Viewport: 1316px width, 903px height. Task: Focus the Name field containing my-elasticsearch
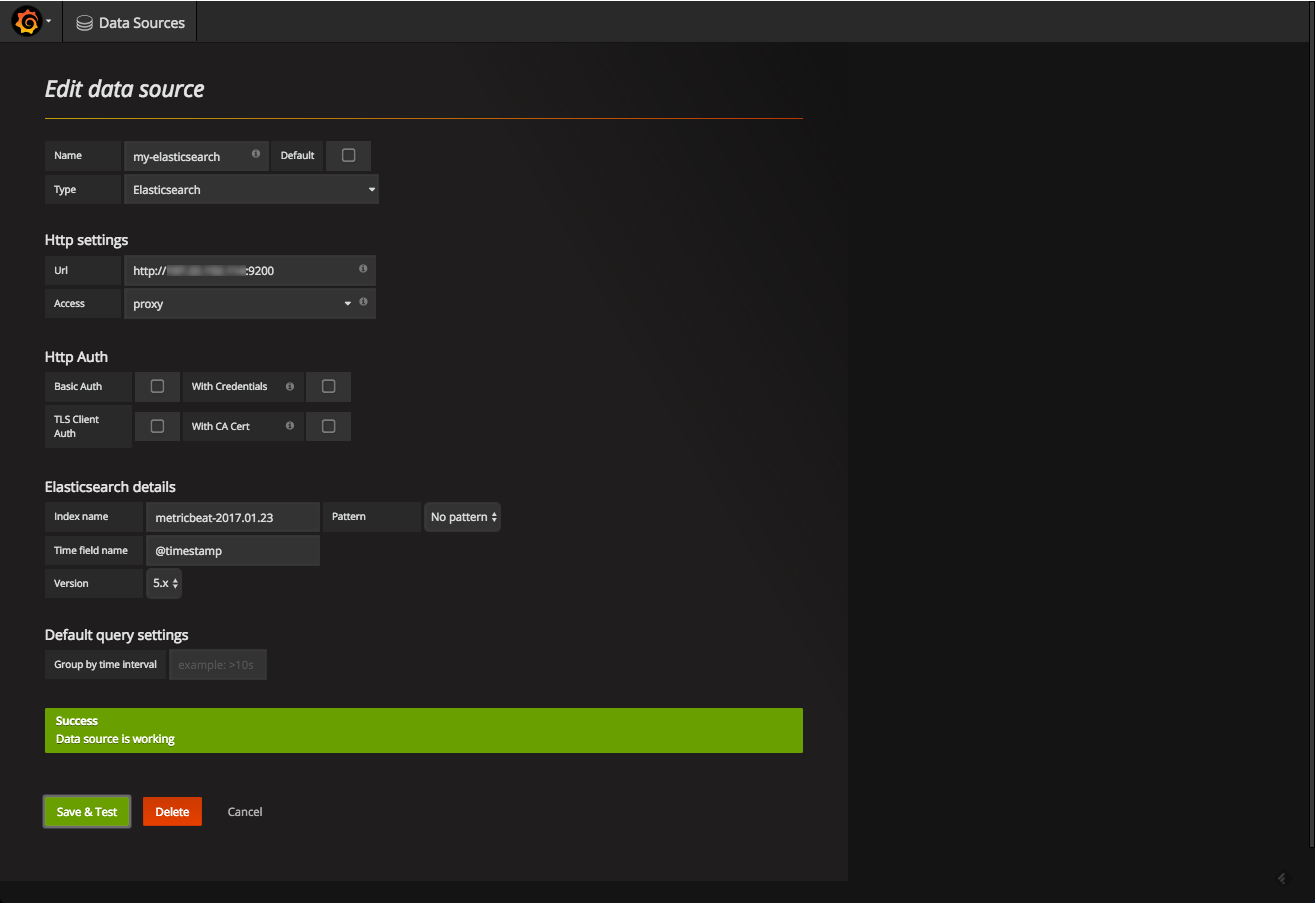196,156
